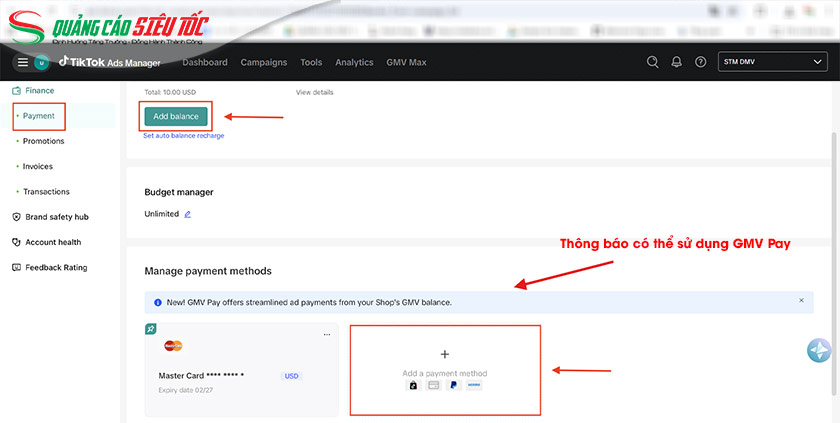This screenshot has width=840, height=423.
Task: Click the pin icon on Master Card
Action: [x=150, y=328]
